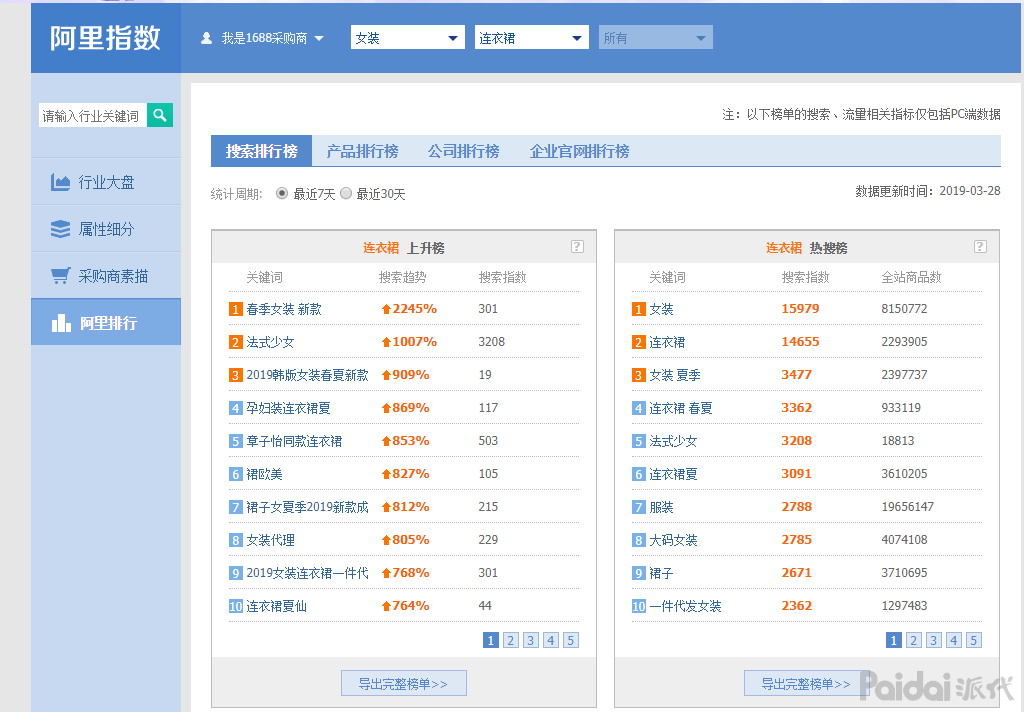Open keyword 章子怡同款连衣裙 link
Image resolution: width=1024 pixels, height=712 pixels.
[x=294, y=441]
